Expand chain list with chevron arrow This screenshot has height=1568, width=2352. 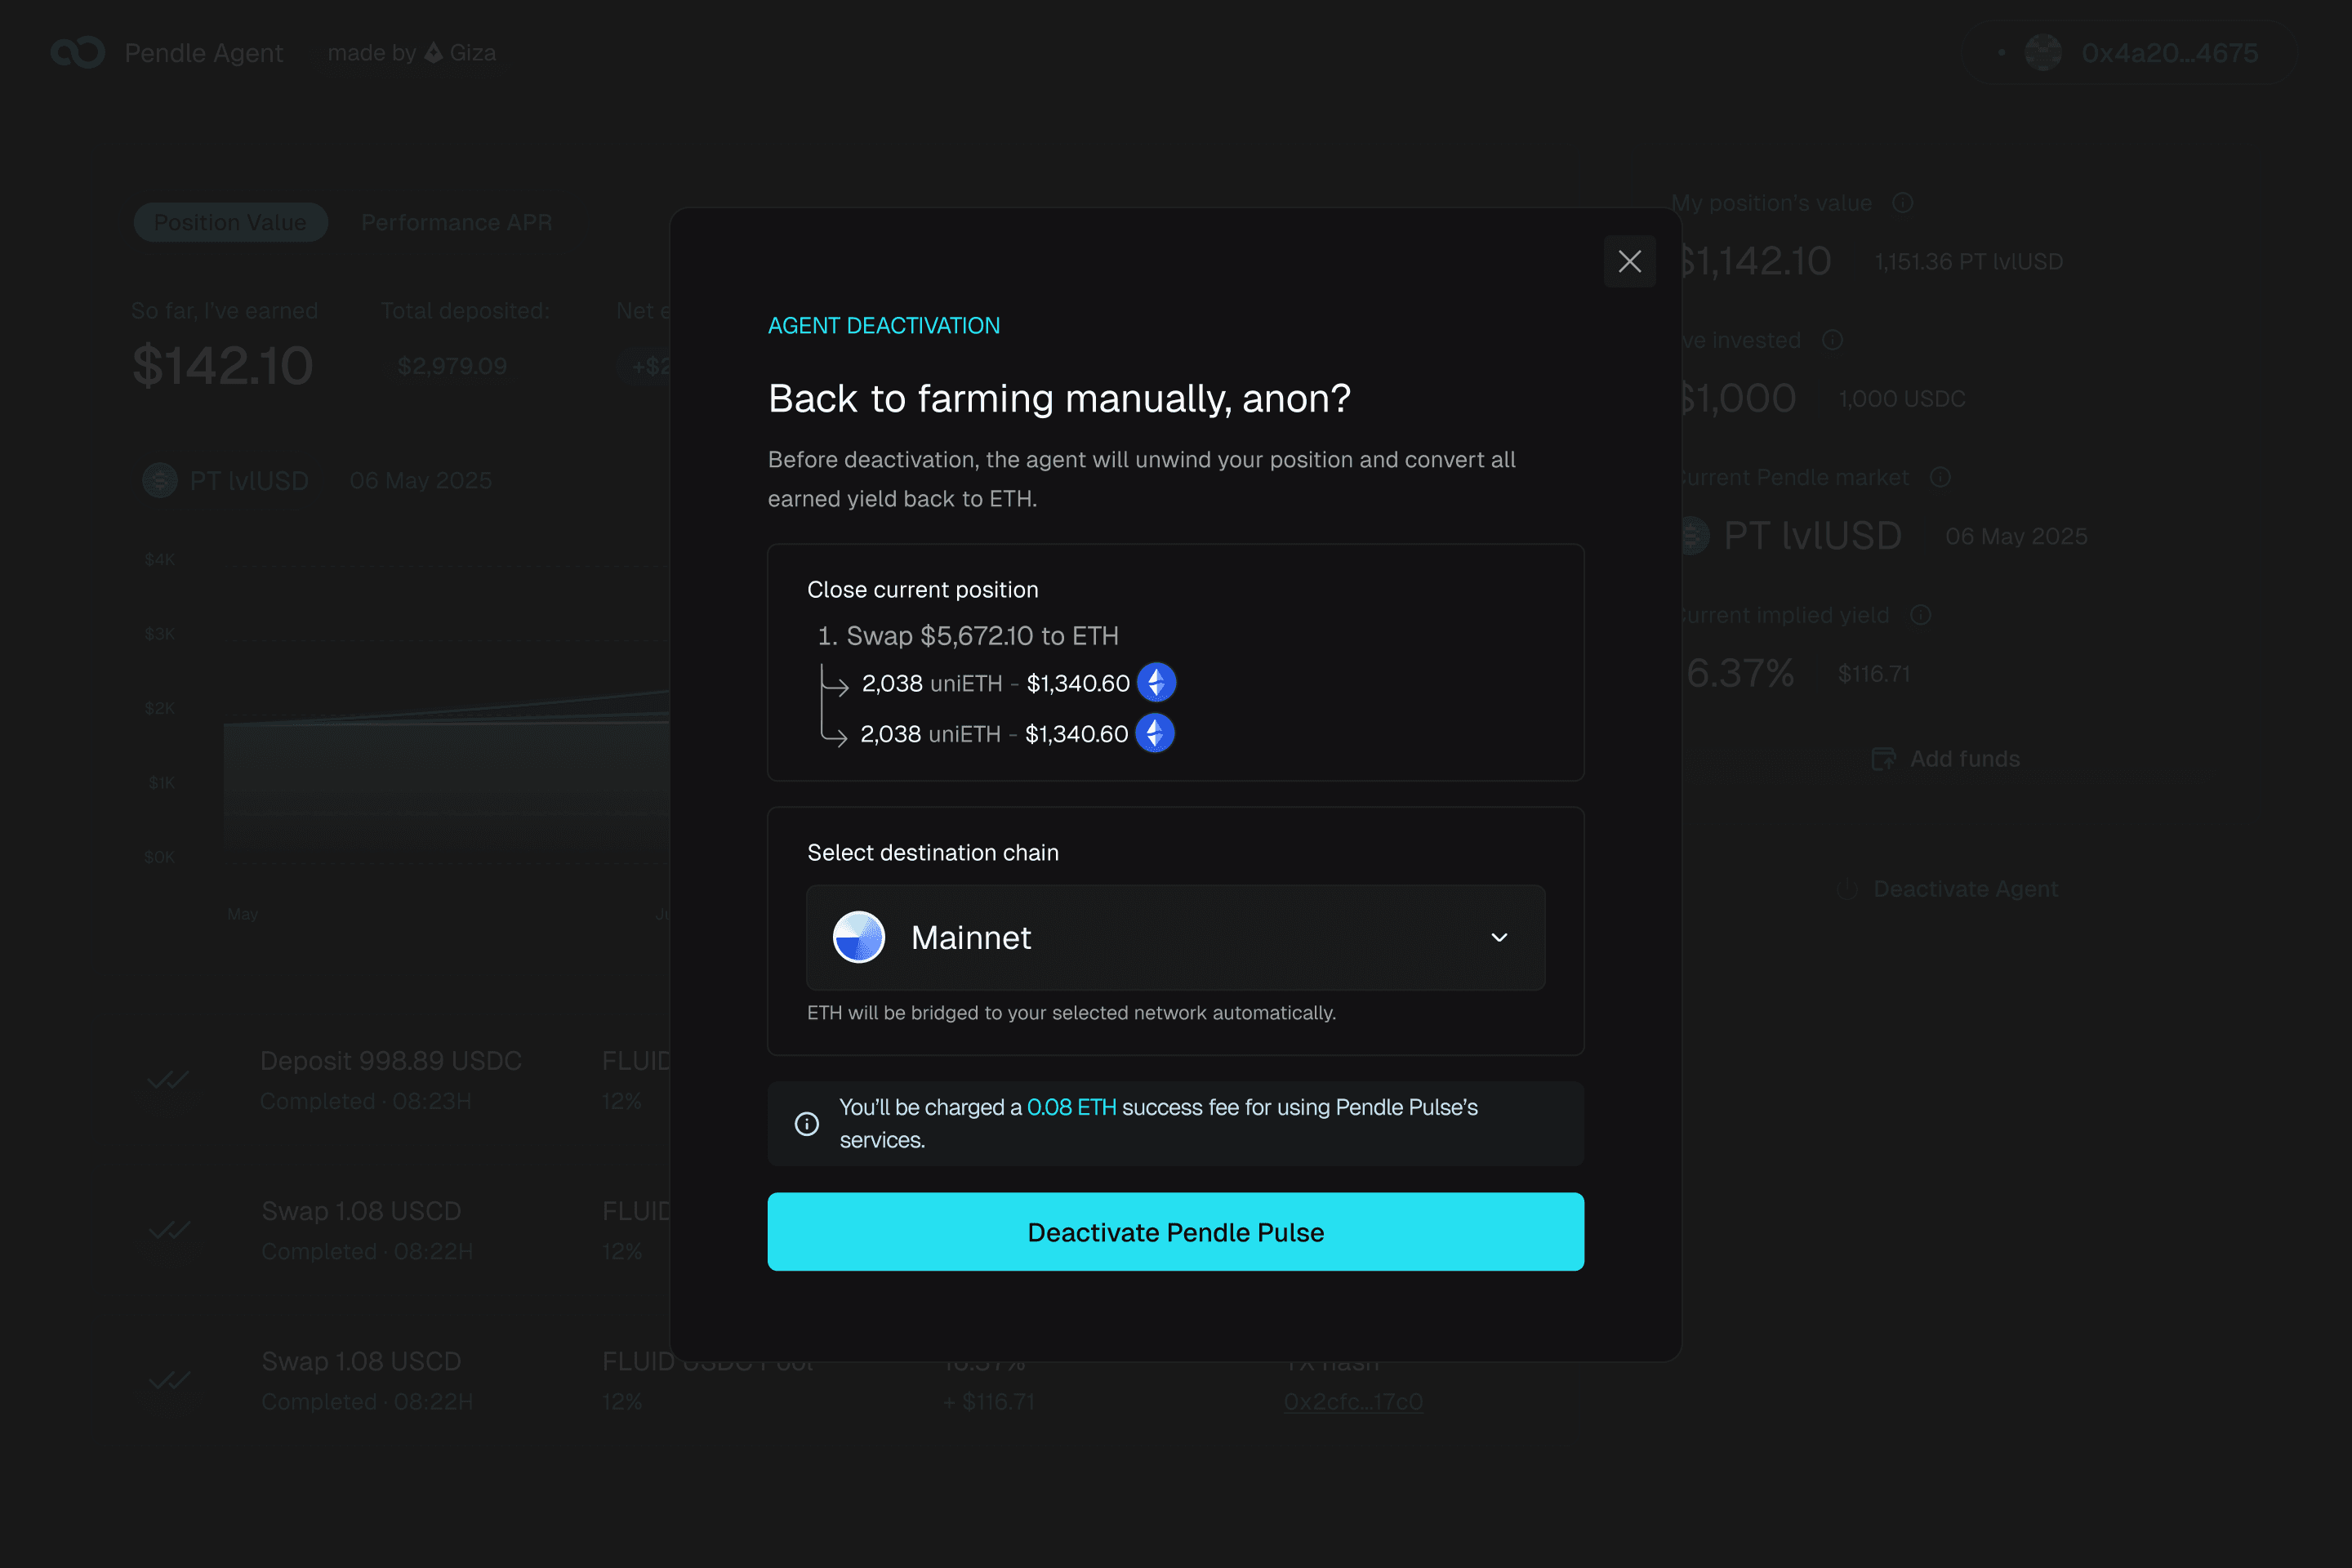(x=1498, y=937)
